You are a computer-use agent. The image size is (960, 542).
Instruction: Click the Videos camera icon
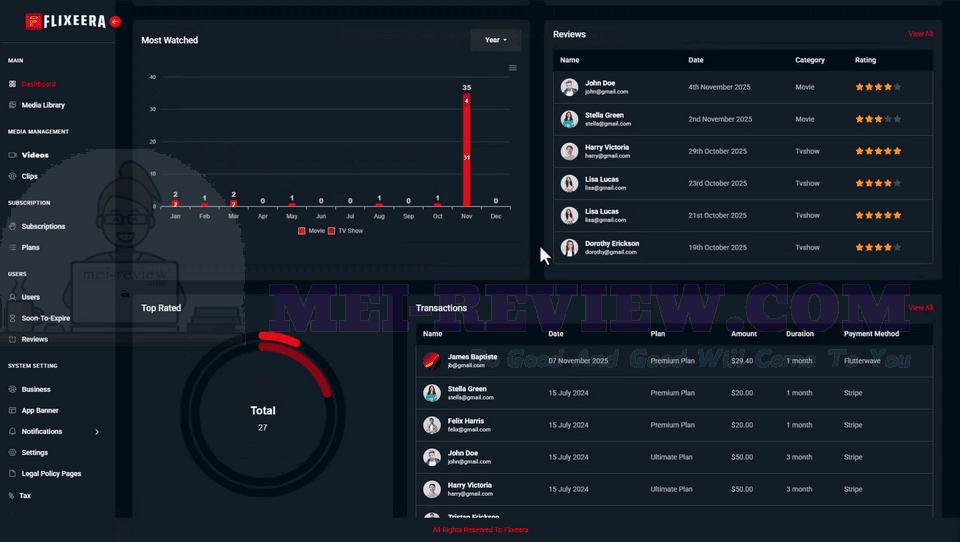tap(12, 155)
